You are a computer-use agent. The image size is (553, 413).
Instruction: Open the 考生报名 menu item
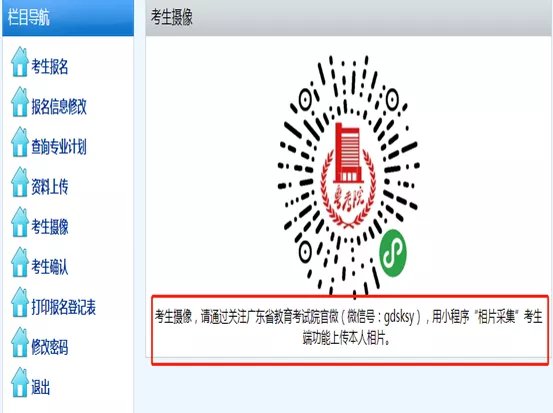(50, 66)
